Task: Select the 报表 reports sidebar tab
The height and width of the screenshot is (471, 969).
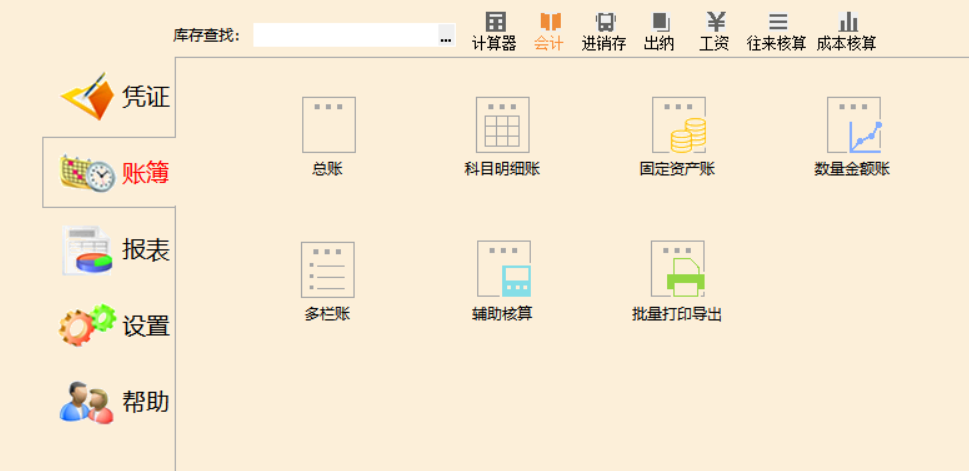Action: 114,250
